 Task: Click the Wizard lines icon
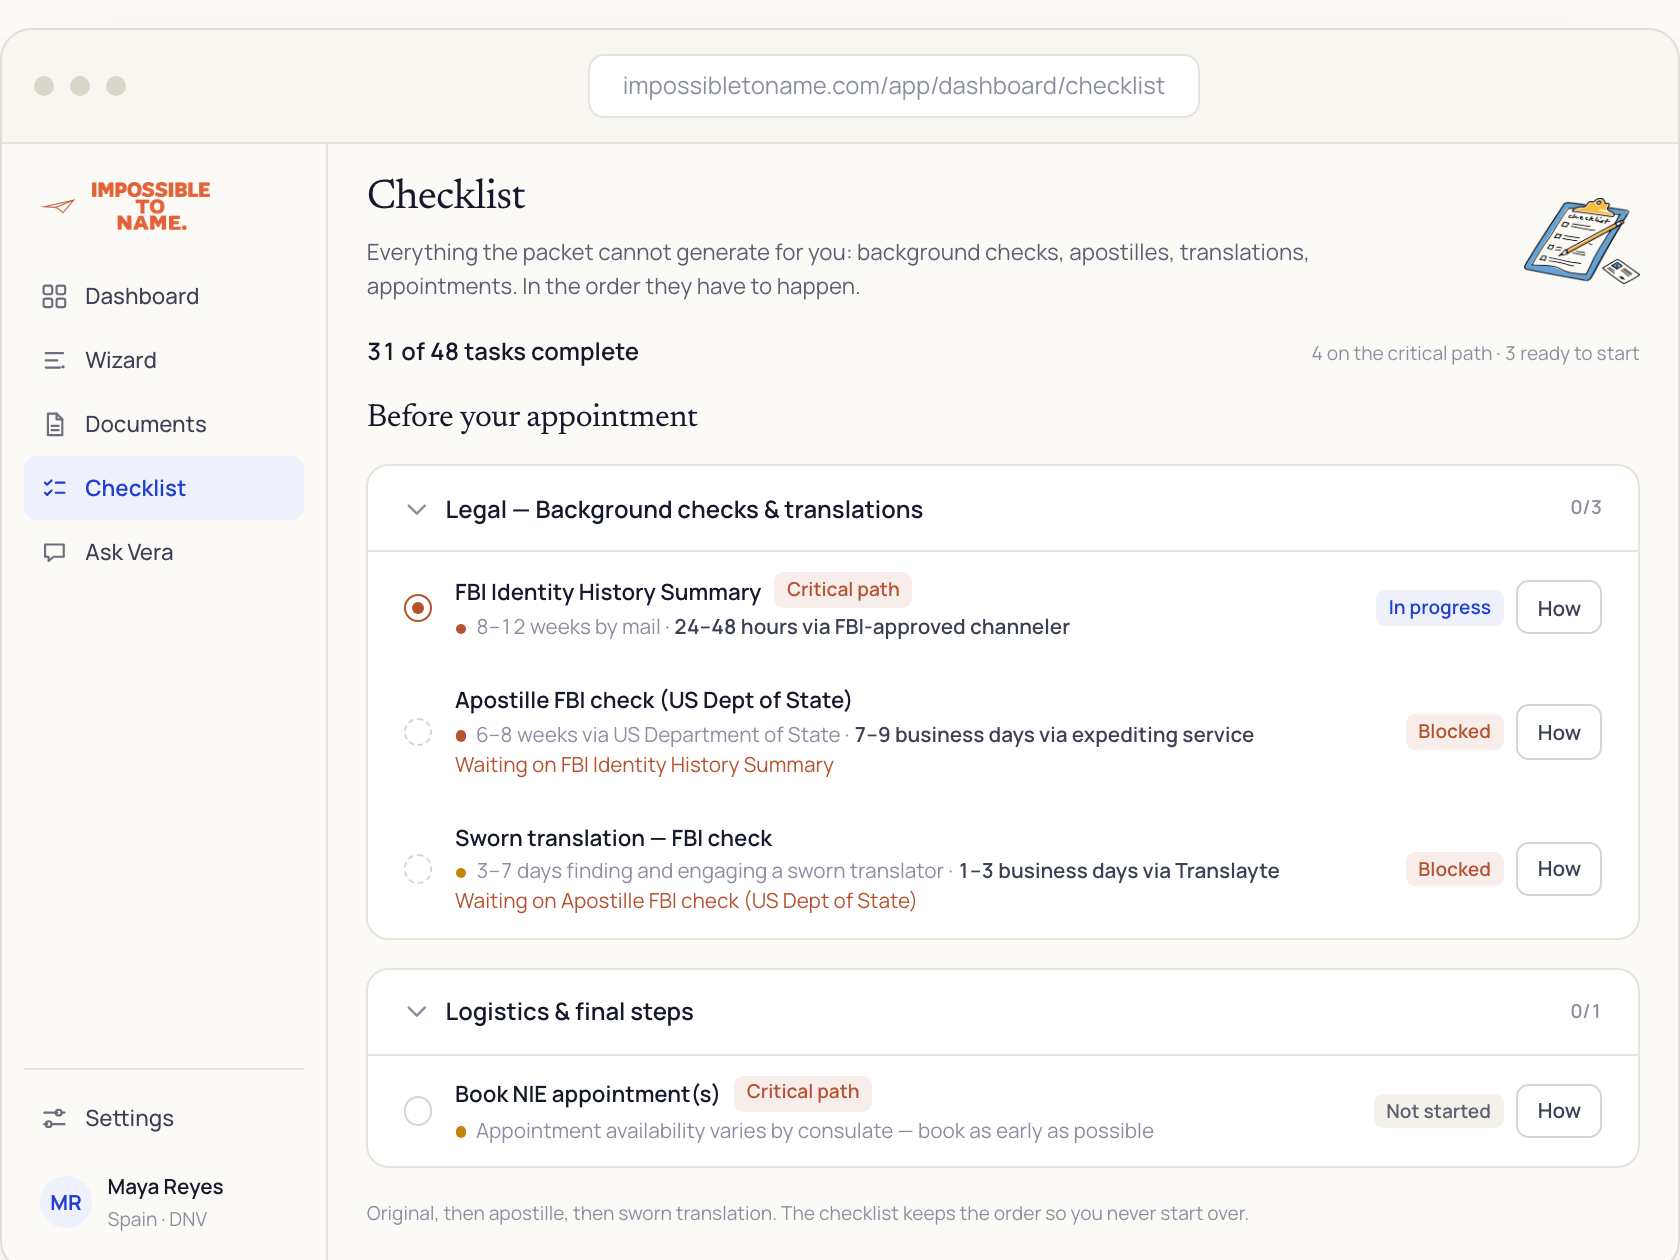click(x=54, y=360)
